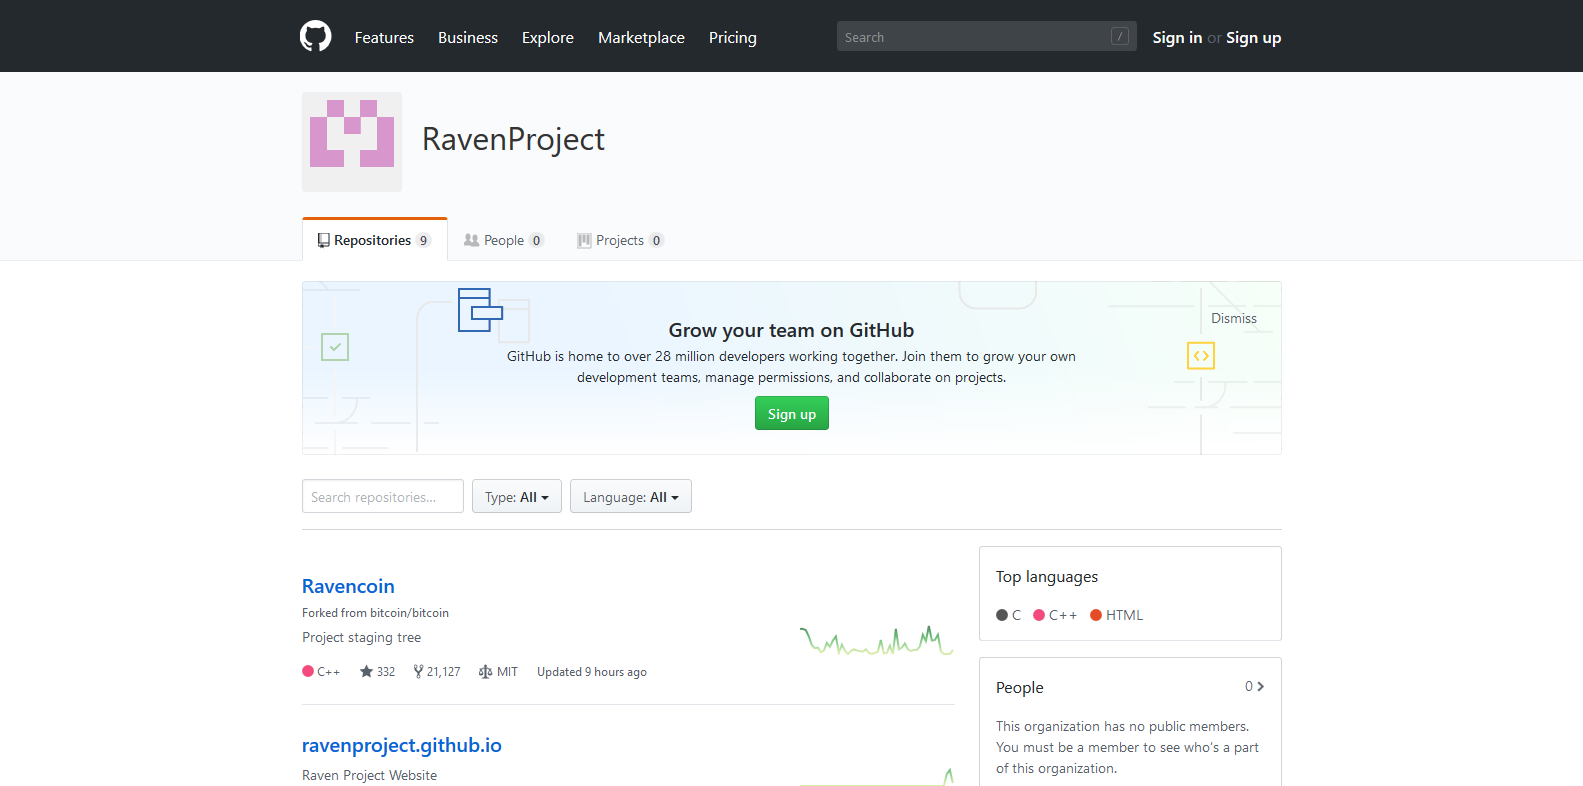1583x786 pixels.
Task: Open the People chevron arrow in sidebar
Action: 1260,686
